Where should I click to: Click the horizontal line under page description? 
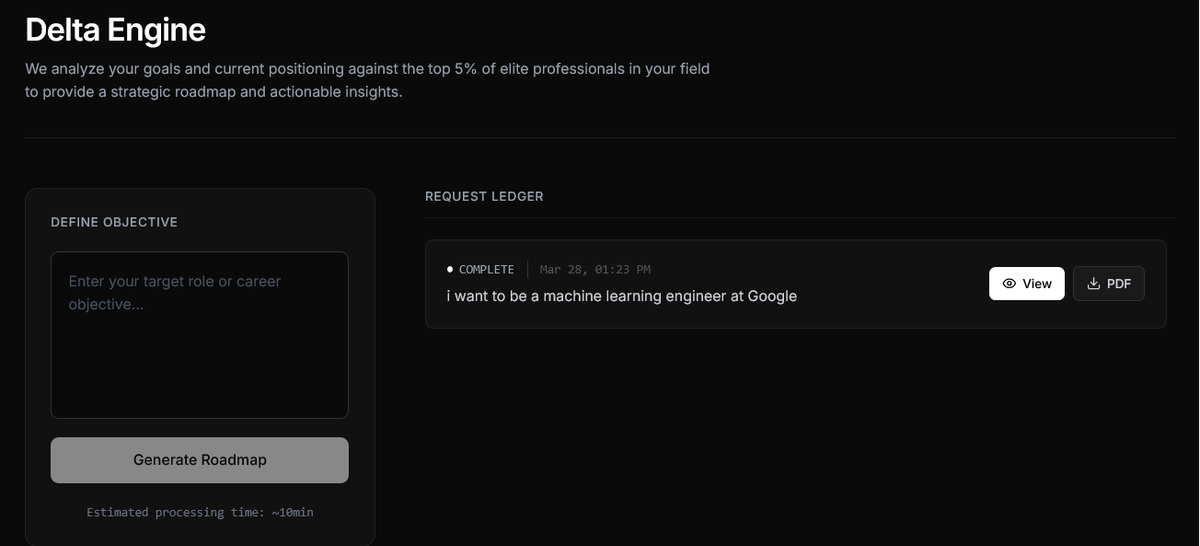click(600, 137)
